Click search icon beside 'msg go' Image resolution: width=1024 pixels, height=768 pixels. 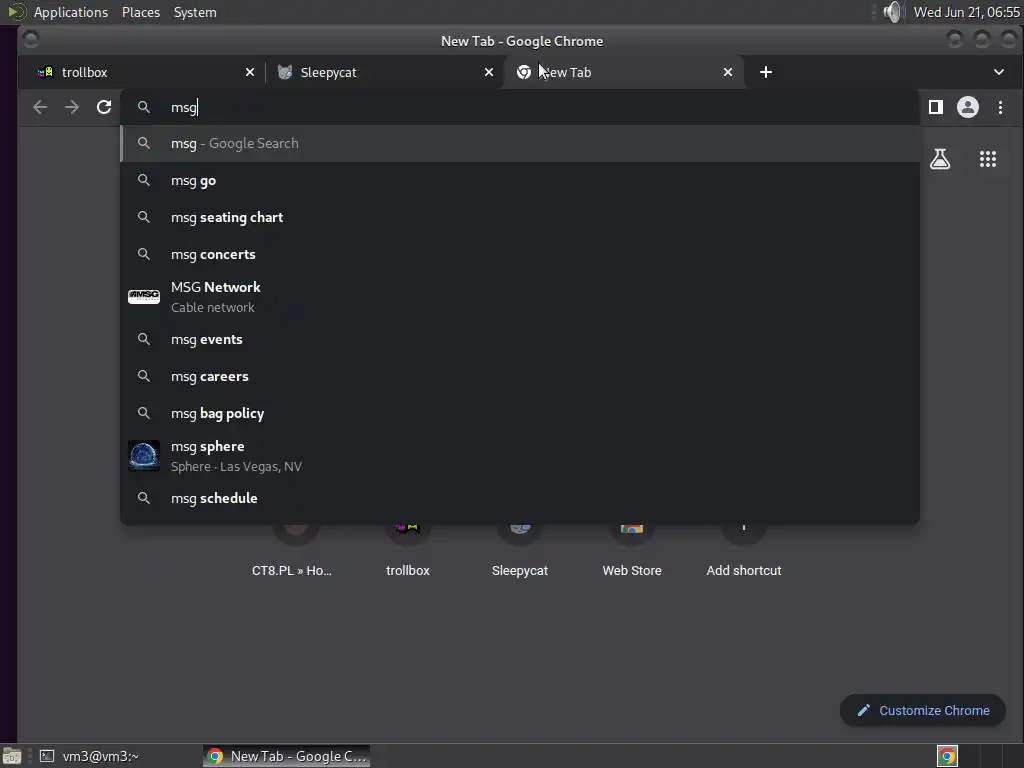pyautogui.click(x=144, y=180)
